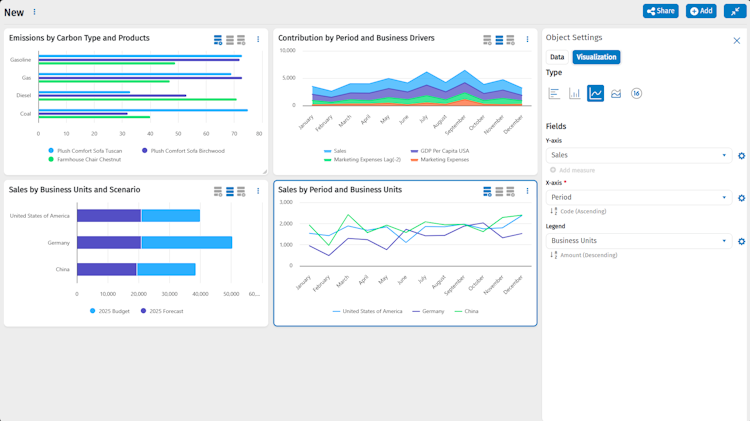This screenshot has width=750, height=421.
Task: Open Sales by Period and Business Units kebab menu
Action: 528,191
